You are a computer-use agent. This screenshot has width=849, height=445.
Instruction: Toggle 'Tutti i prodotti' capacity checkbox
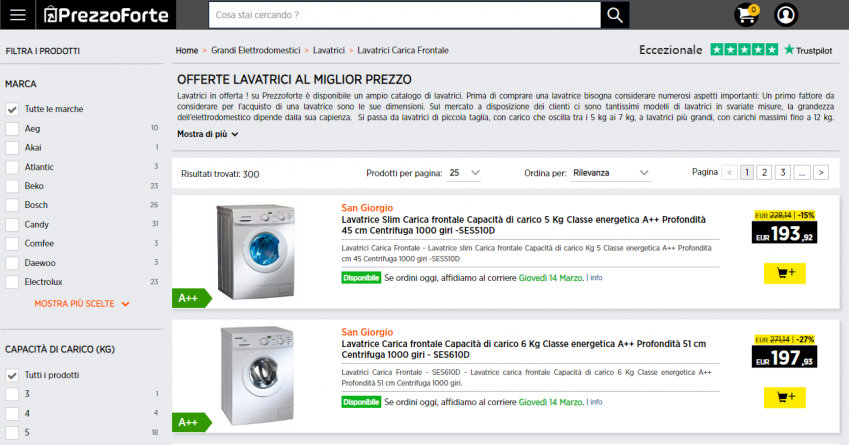pyautogui.click(x=12, y=375)
